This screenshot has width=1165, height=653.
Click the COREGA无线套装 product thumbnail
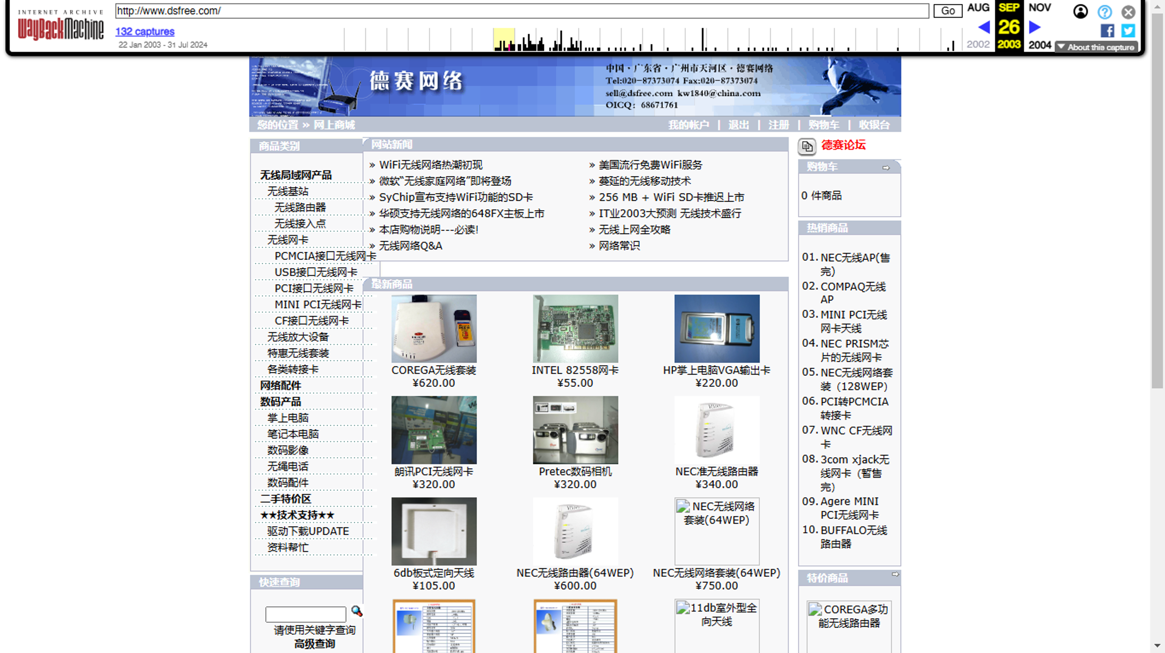434,329
